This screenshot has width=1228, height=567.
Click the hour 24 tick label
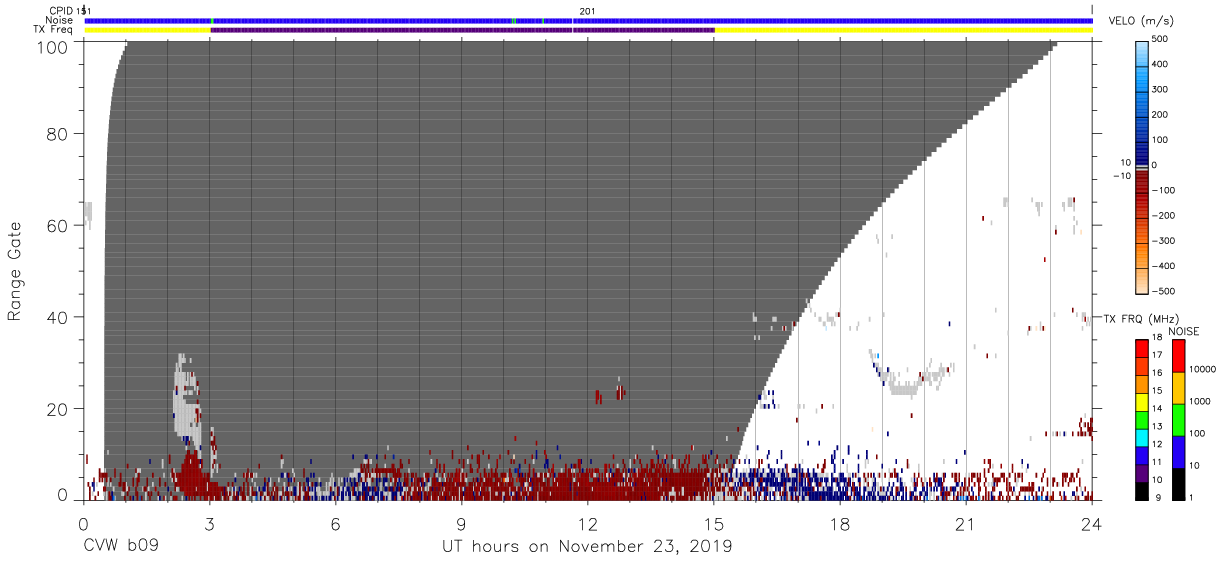click(1092, 524)
